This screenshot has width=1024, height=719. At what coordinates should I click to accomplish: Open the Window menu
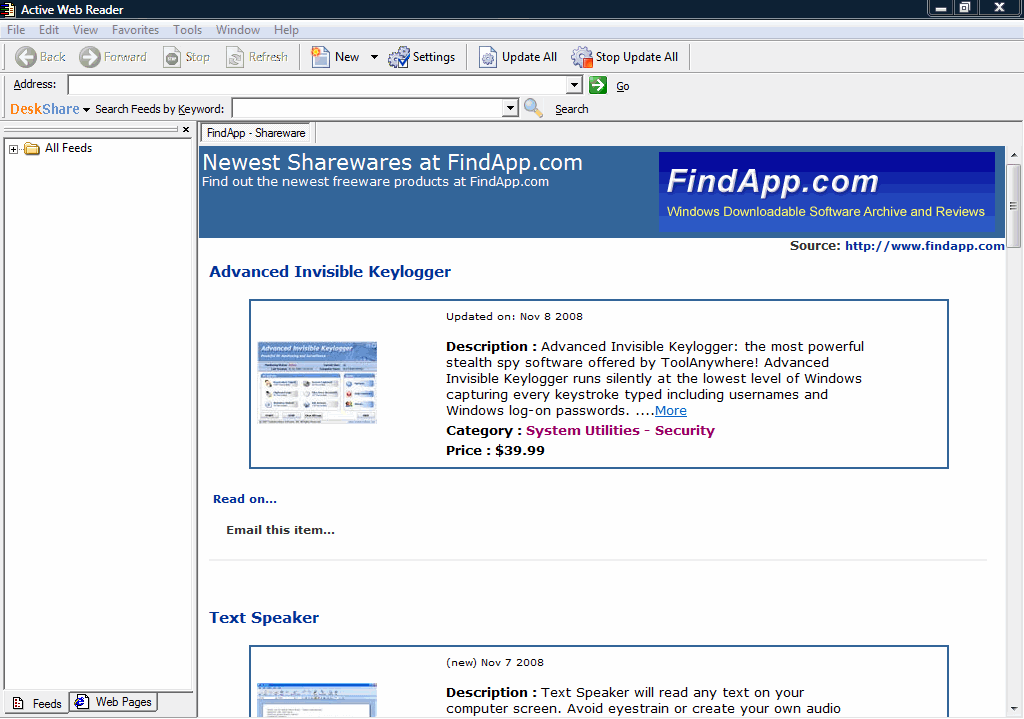pos(238,30)
